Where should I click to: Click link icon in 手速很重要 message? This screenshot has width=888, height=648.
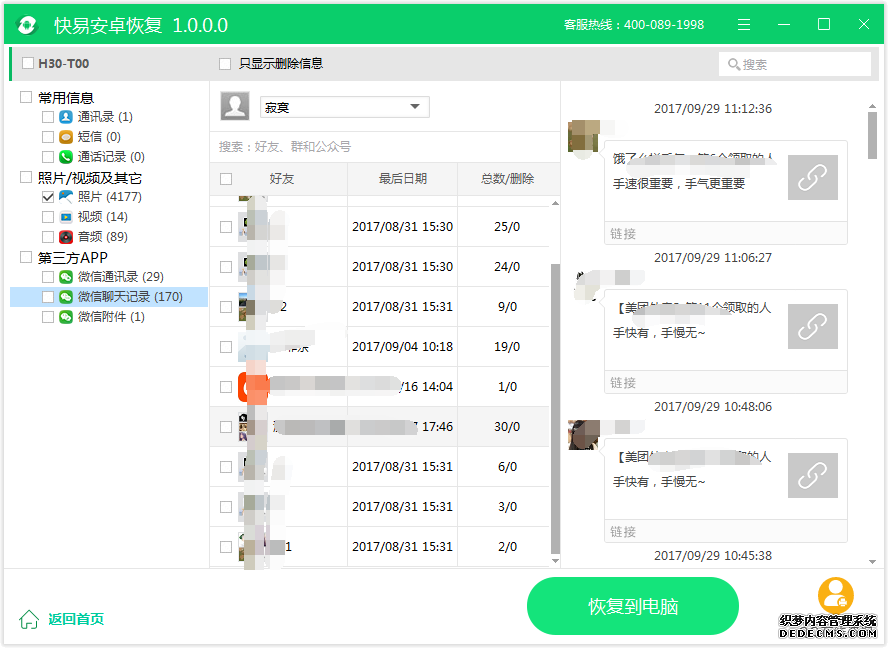812,177
